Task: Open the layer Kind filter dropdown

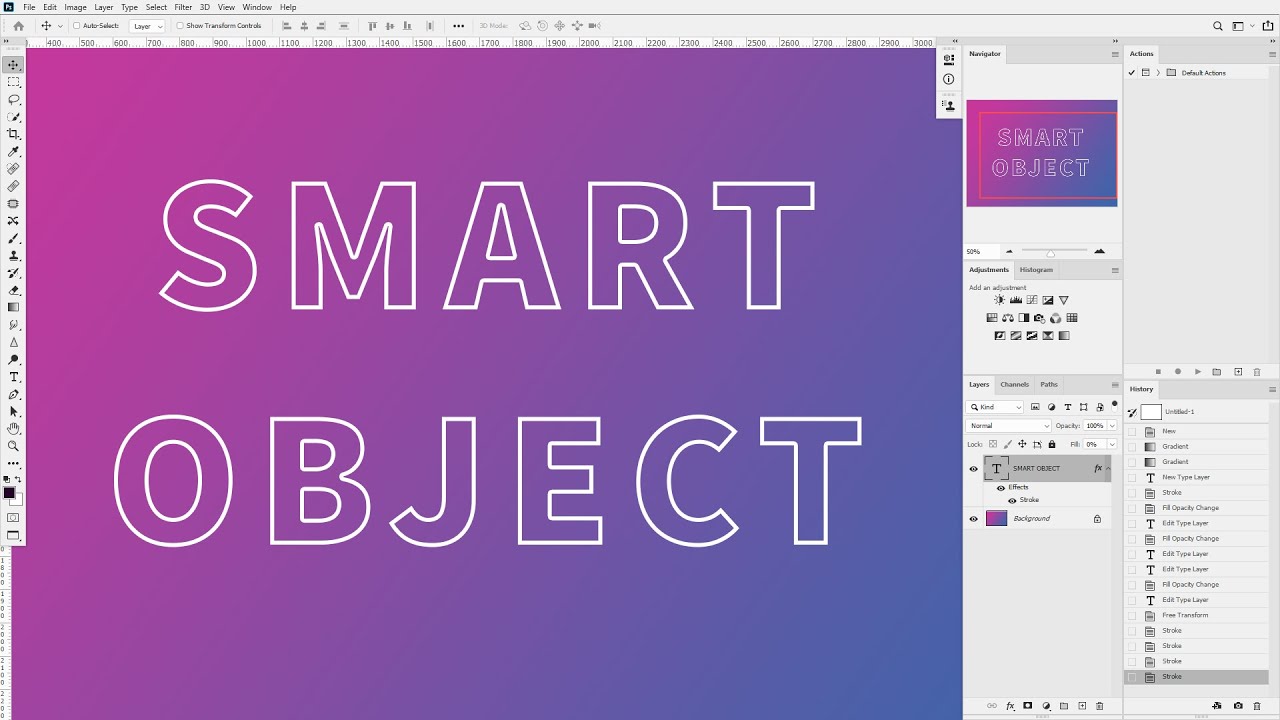Action: (995, 407)
